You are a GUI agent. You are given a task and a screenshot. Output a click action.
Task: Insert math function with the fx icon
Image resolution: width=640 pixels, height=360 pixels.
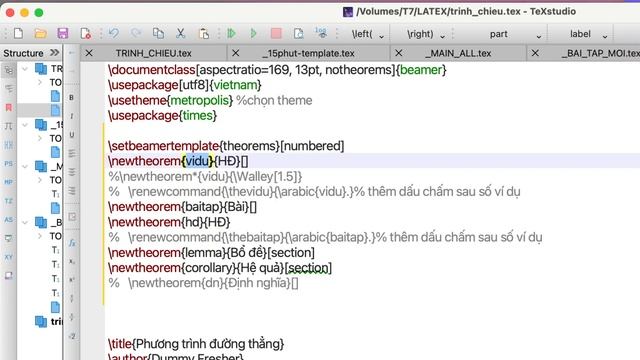[72, 243]
